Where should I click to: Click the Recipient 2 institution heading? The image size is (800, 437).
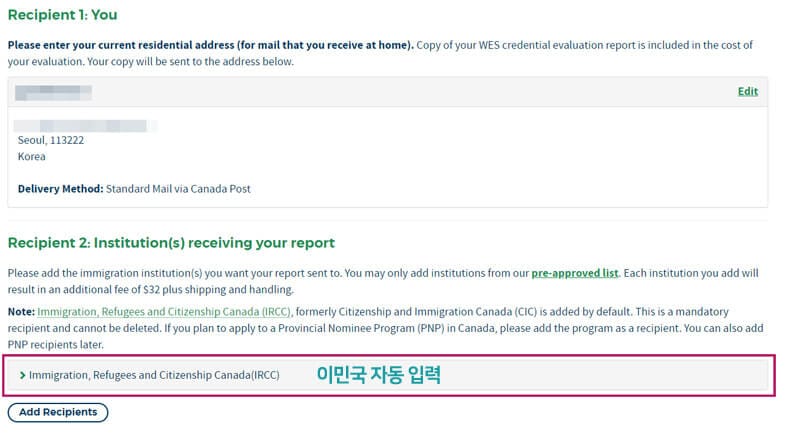[x=171, y=243]
